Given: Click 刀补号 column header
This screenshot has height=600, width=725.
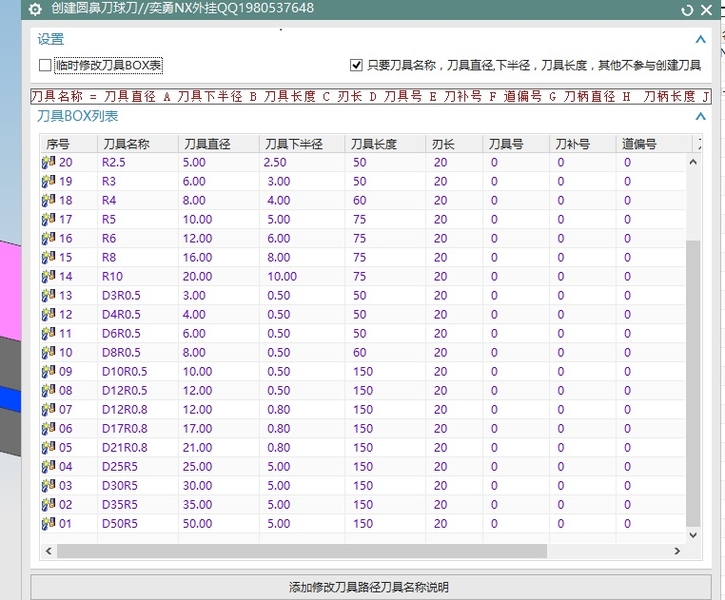Looking at the screenshot, I should [583, 144].
